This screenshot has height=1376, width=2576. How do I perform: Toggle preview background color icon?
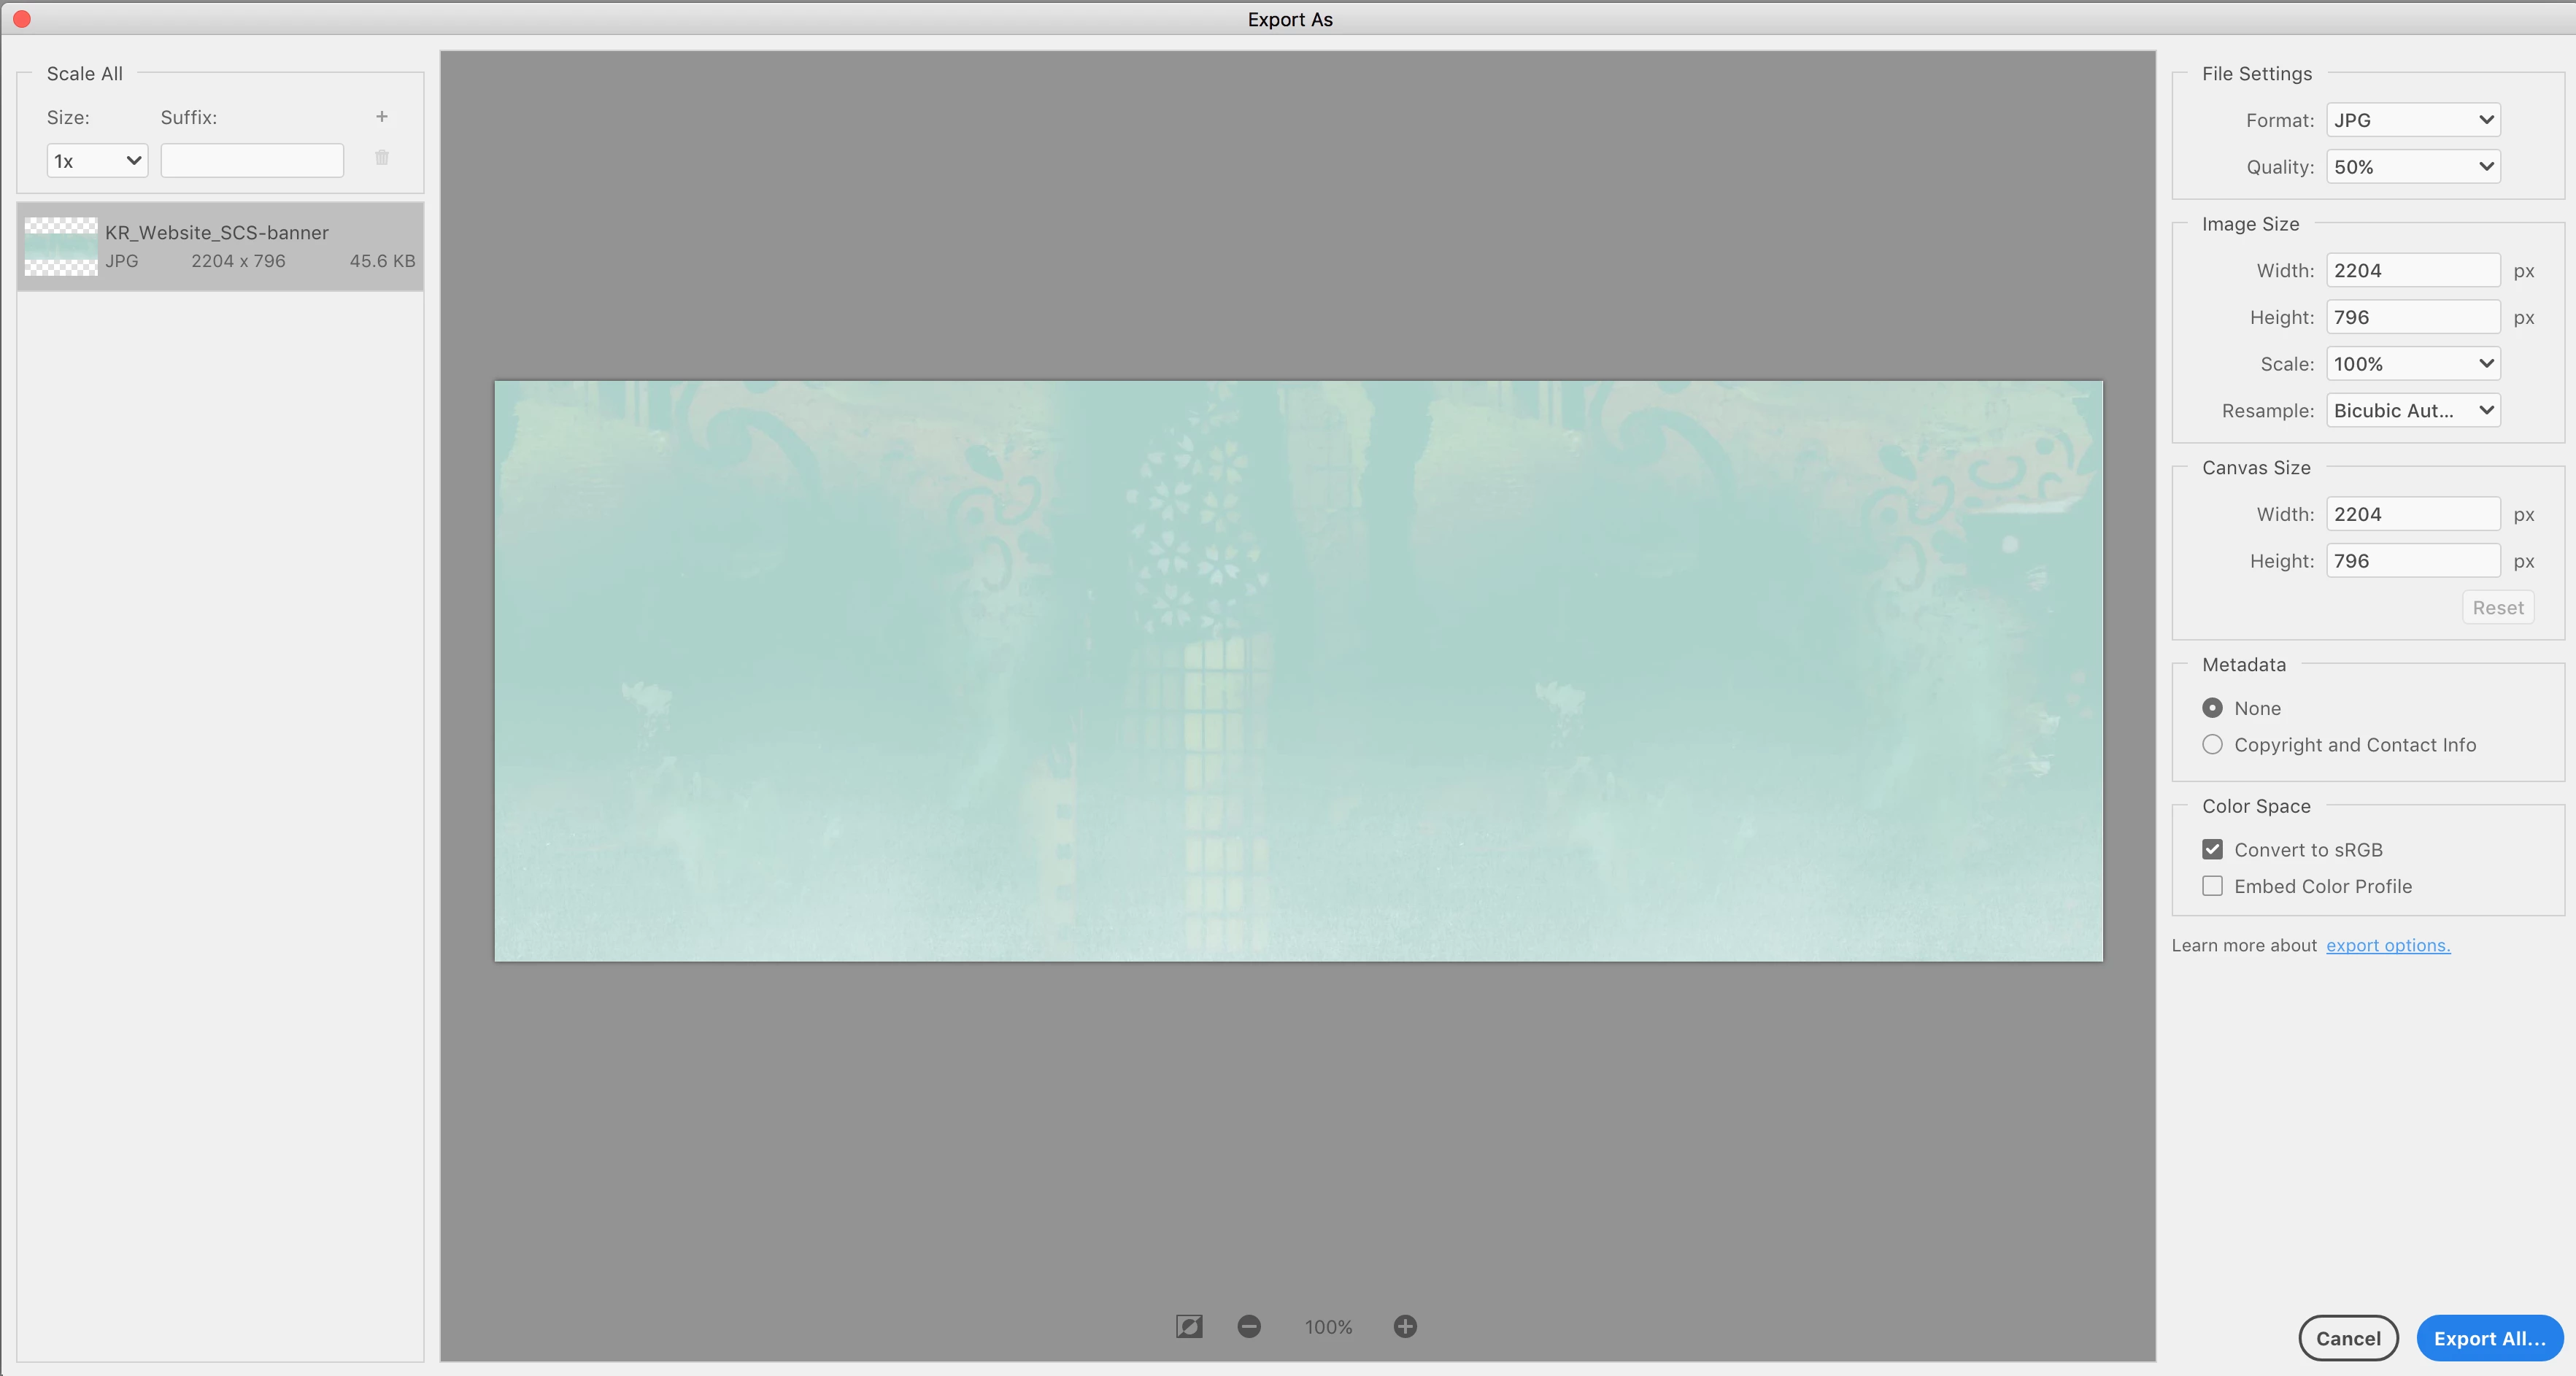click(x=1188, y=1326)
